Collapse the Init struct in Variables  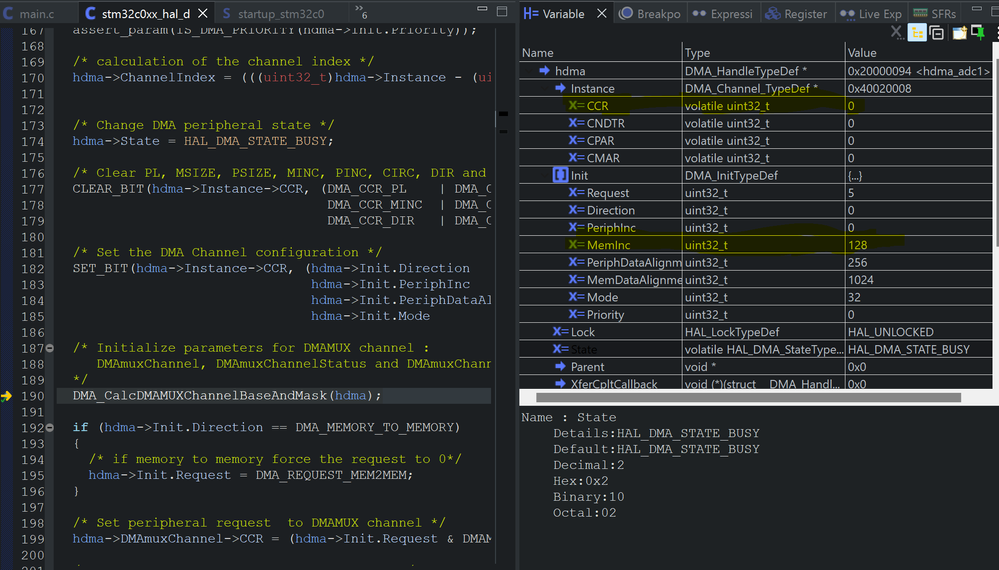pos(544,175)
